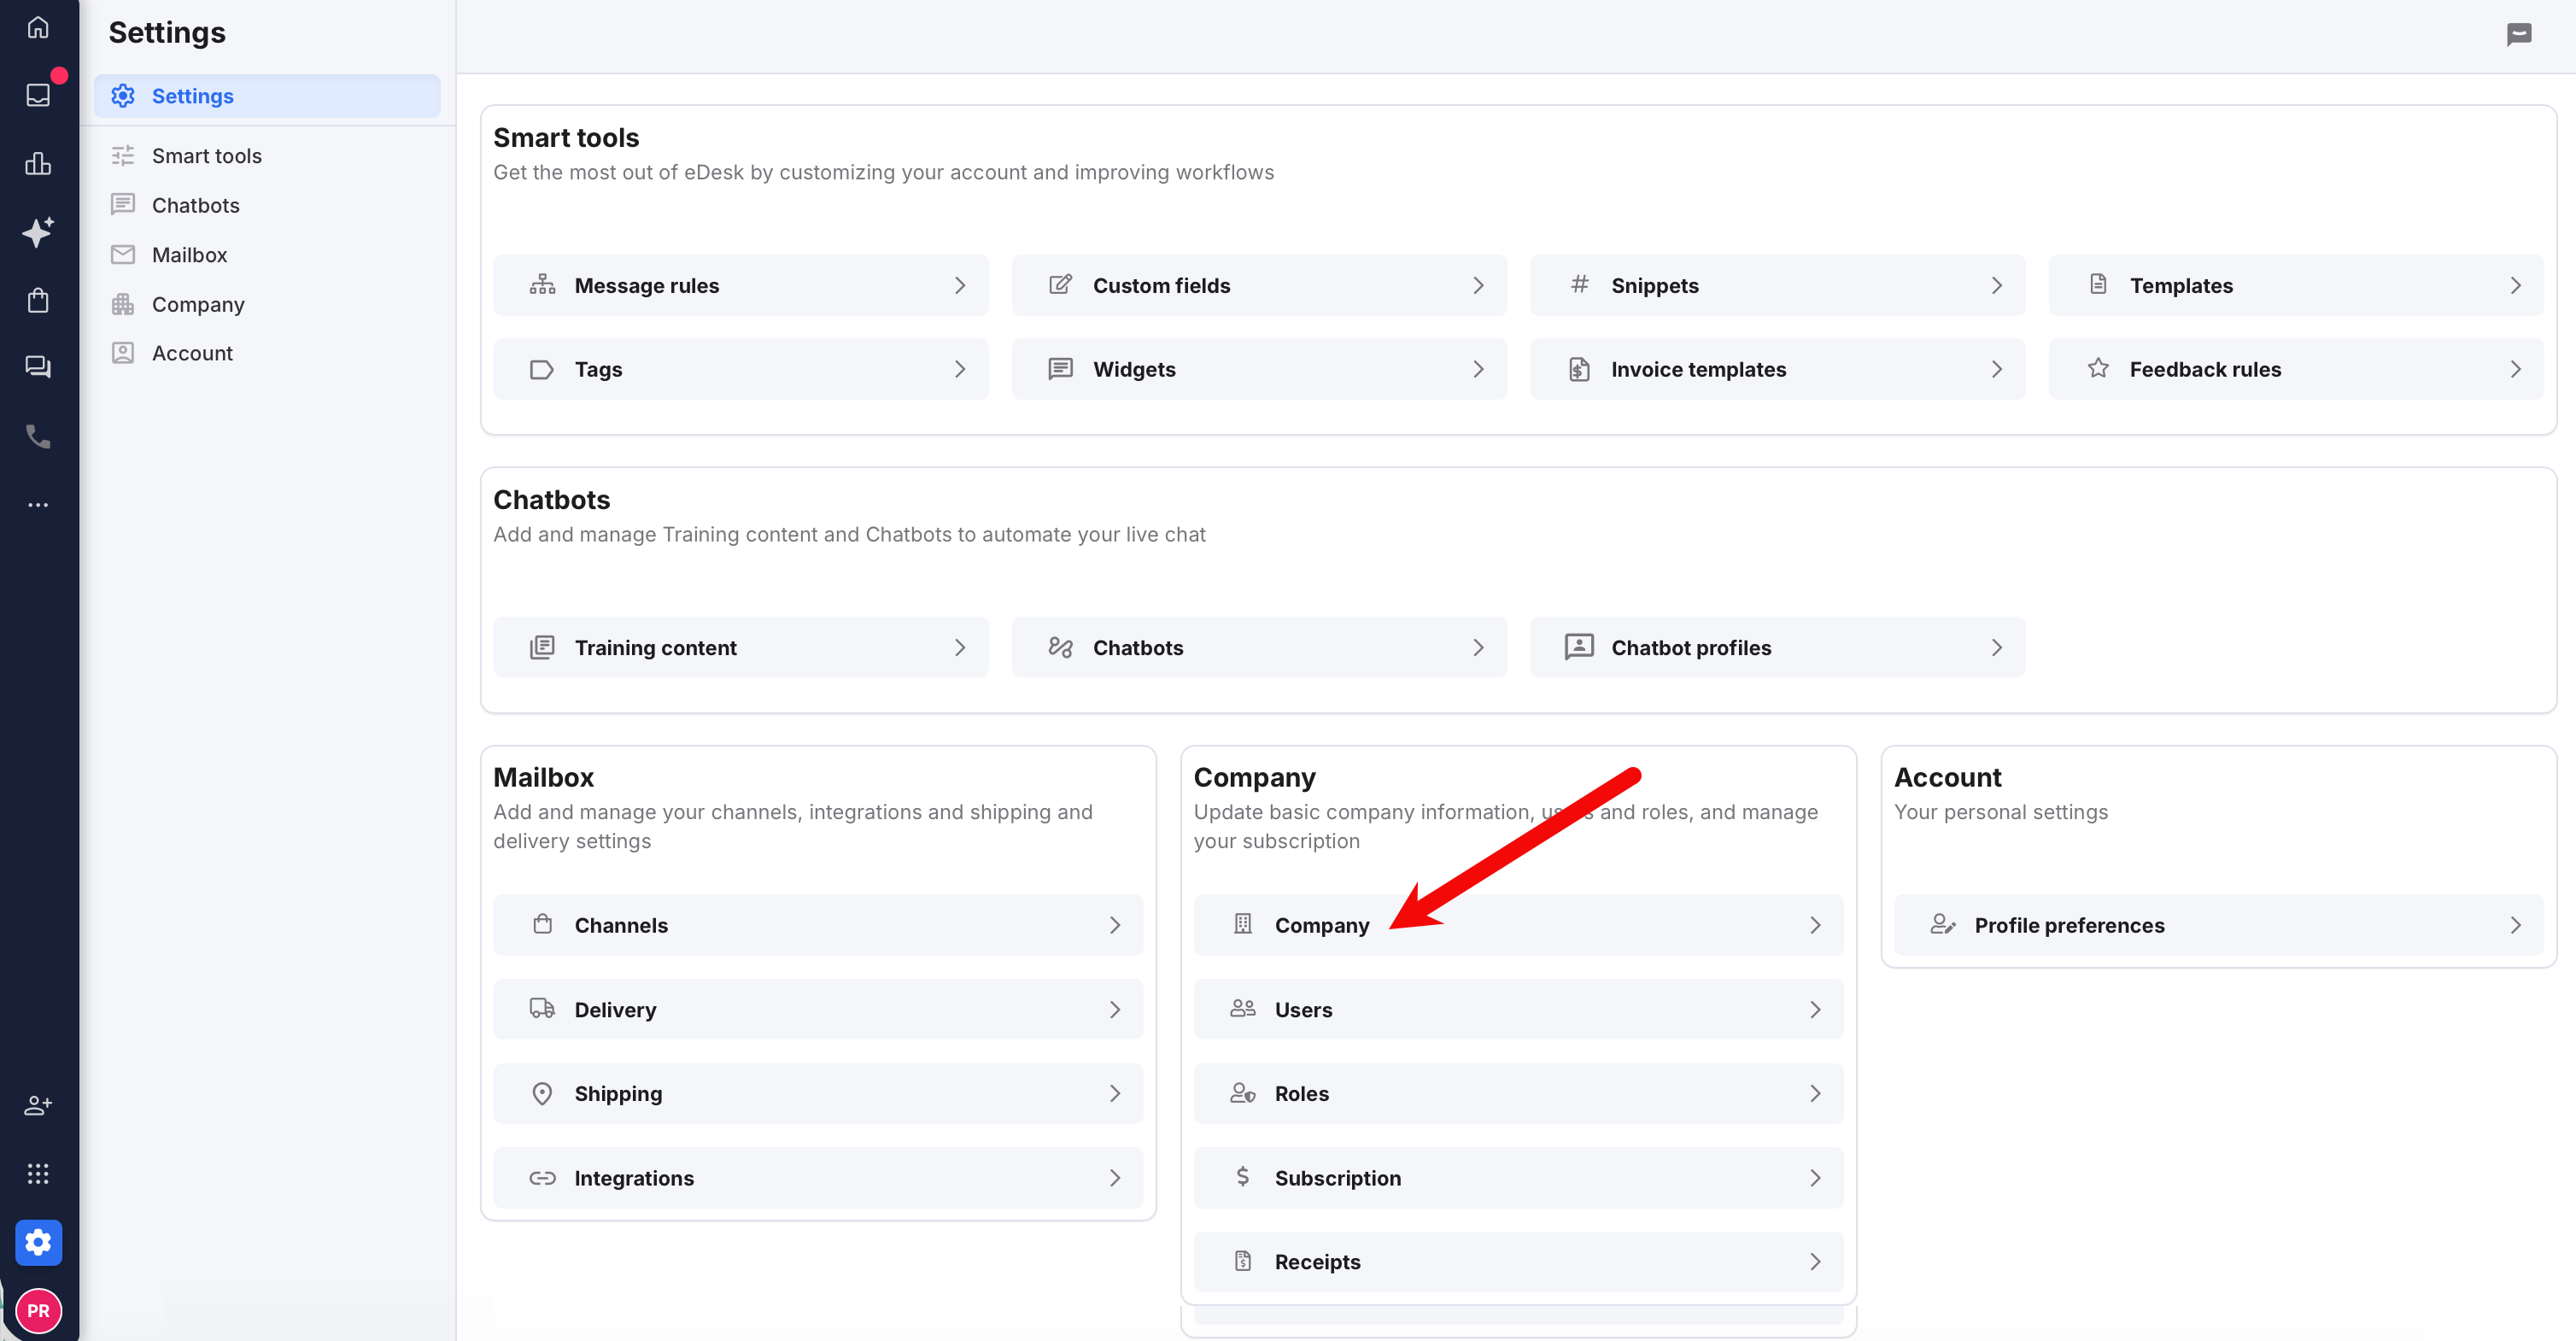
Task: Click the Shipping location pin icon
Action: (x=542, y=1093)
